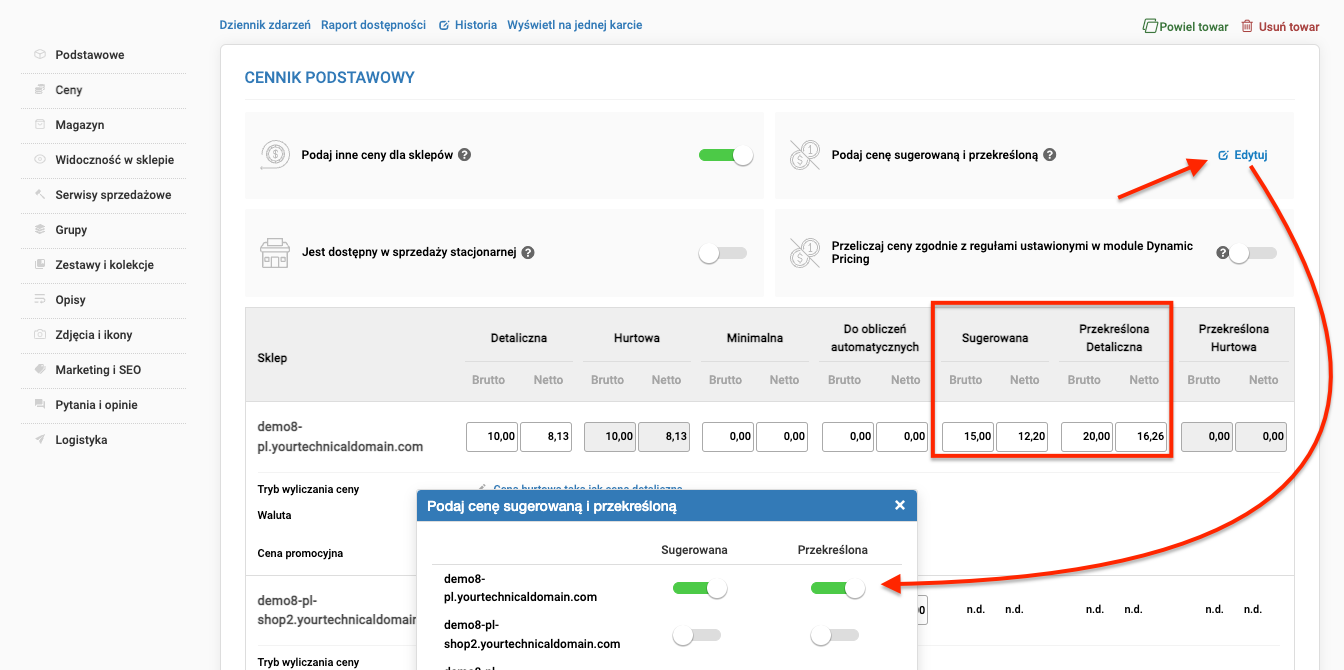
Task: Open Historia link
Action: [x=468, y=25]
